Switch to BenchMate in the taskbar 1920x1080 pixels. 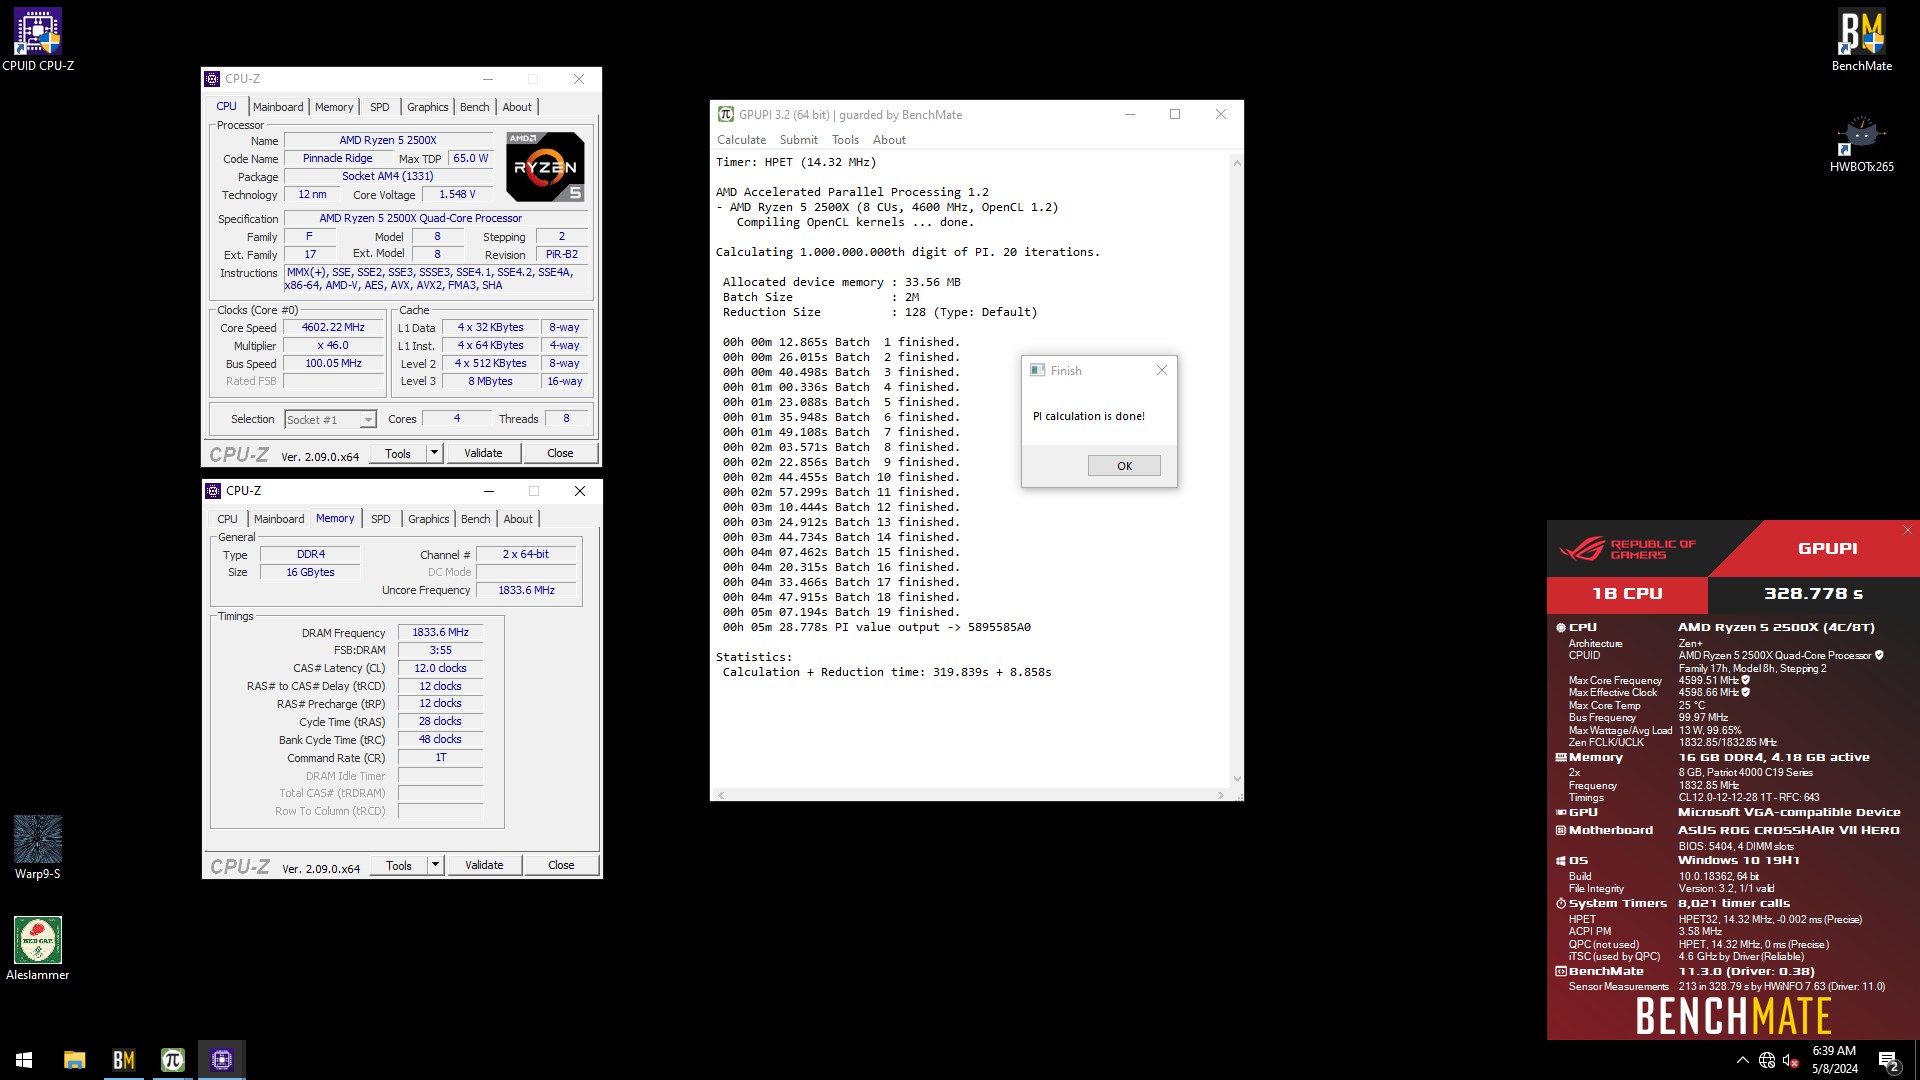pos(123,1060)
